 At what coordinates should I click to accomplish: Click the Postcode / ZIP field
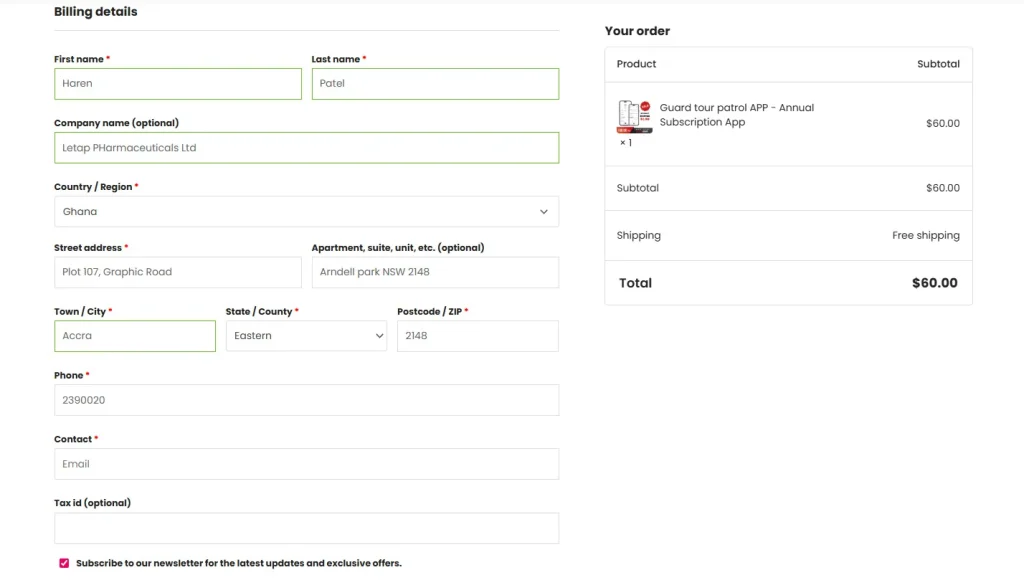click(x=477, y=336)
